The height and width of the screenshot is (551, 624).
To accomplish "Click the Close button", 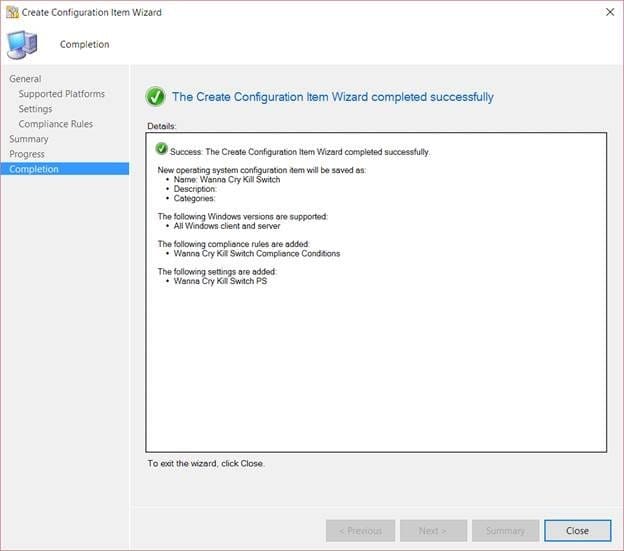I will point(577,530).
